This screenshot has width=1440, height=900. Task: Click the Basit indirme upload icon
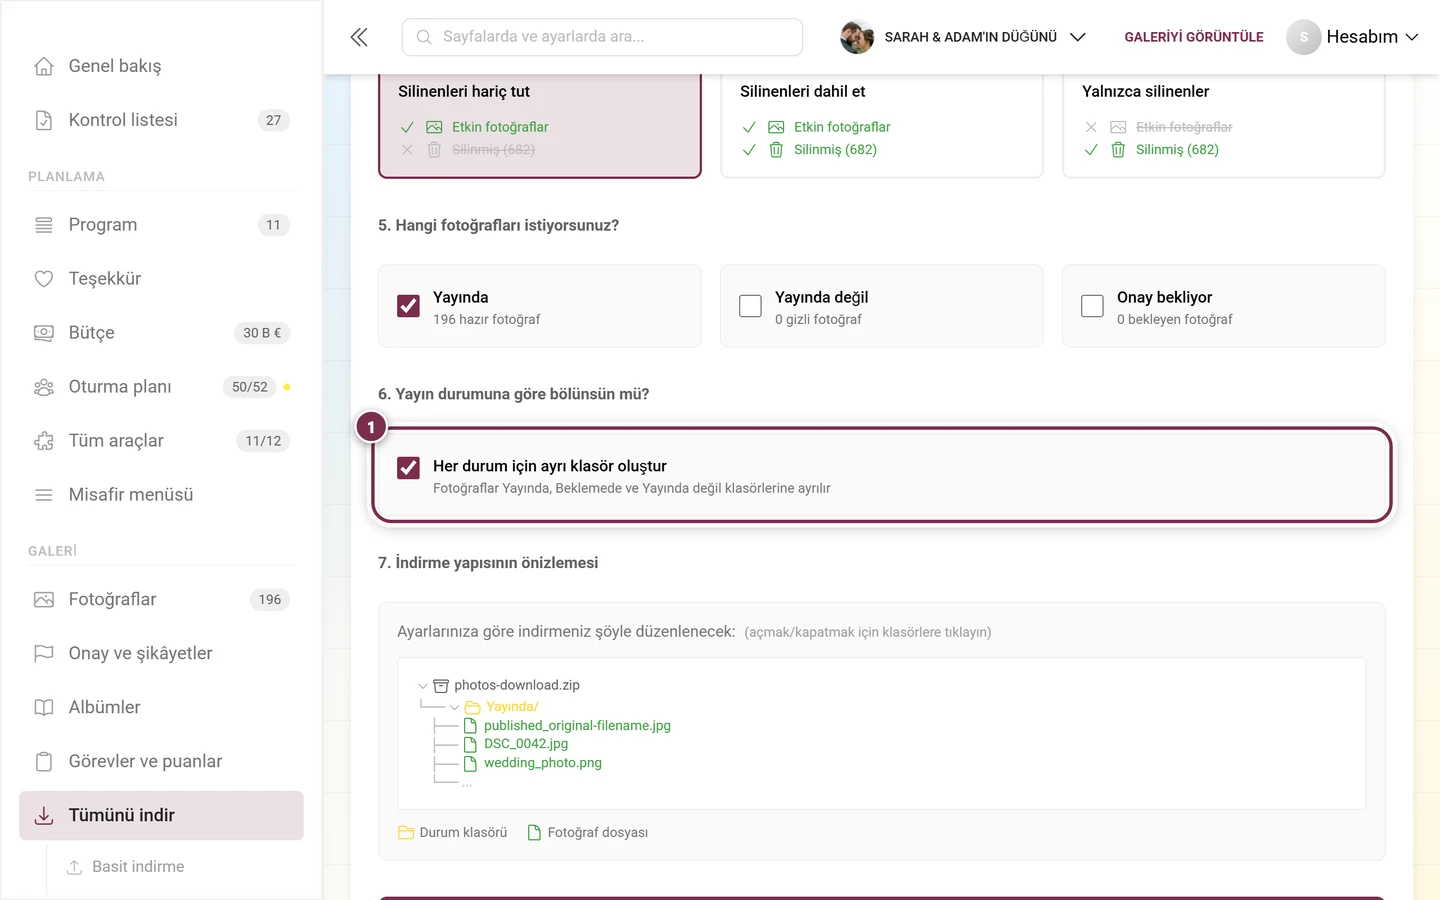[74, 867]
